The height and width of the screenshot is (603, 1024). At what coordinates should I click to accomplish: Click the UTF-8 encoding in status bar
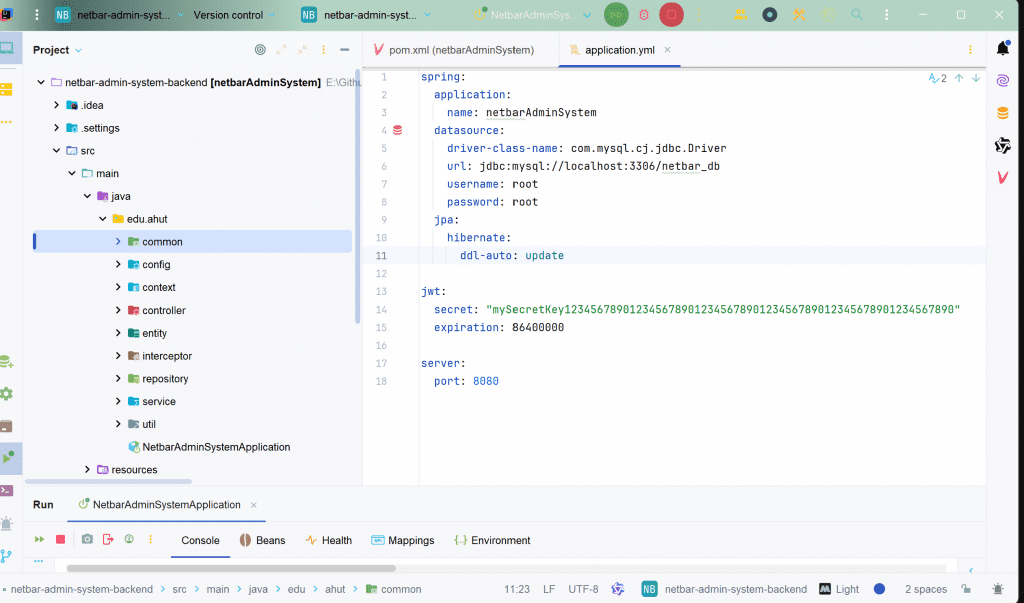583,589
